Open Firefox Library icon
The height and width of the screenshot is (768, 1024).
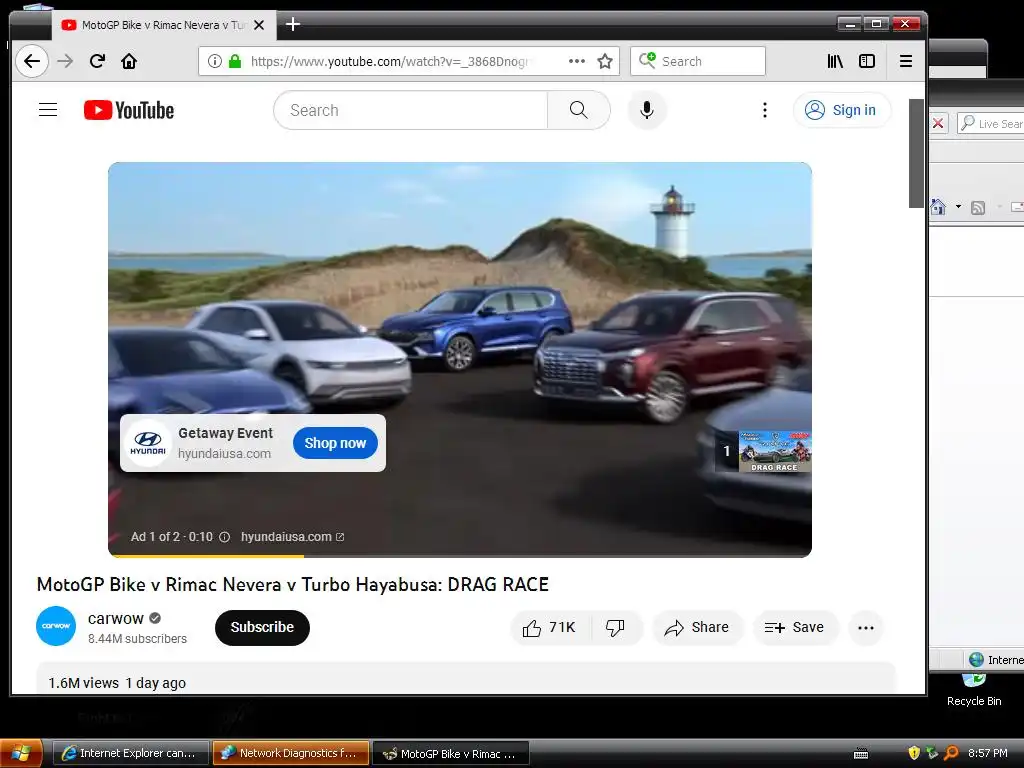point(835,61)
